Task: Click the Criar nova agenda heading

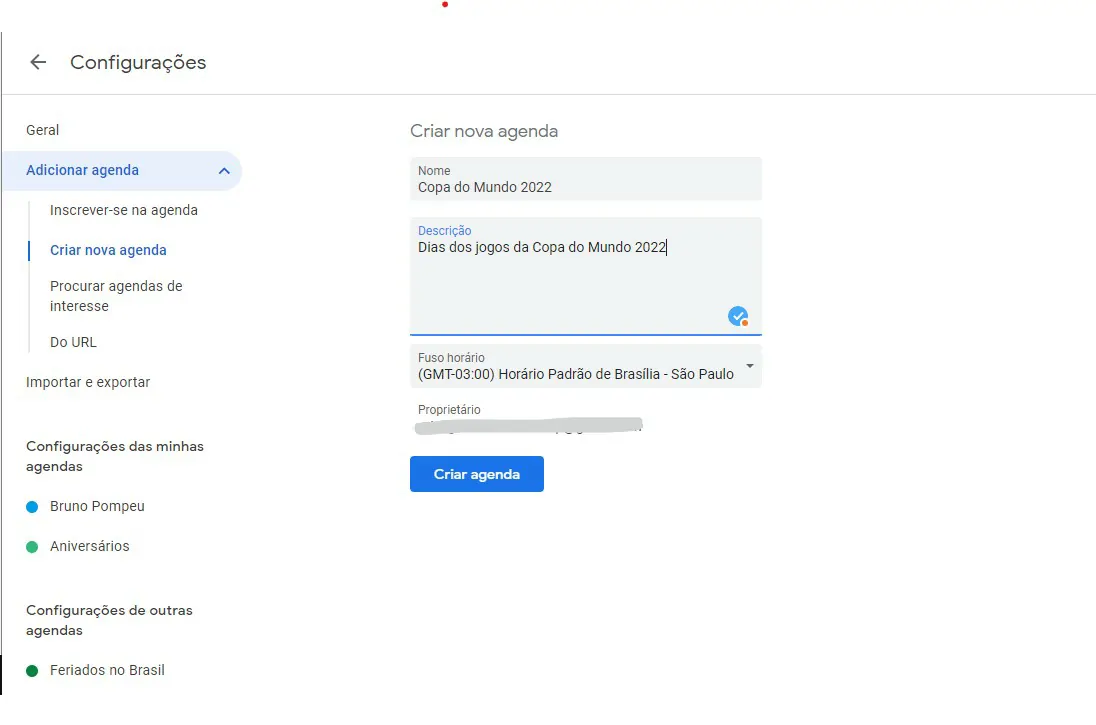Action: point(484,131)
